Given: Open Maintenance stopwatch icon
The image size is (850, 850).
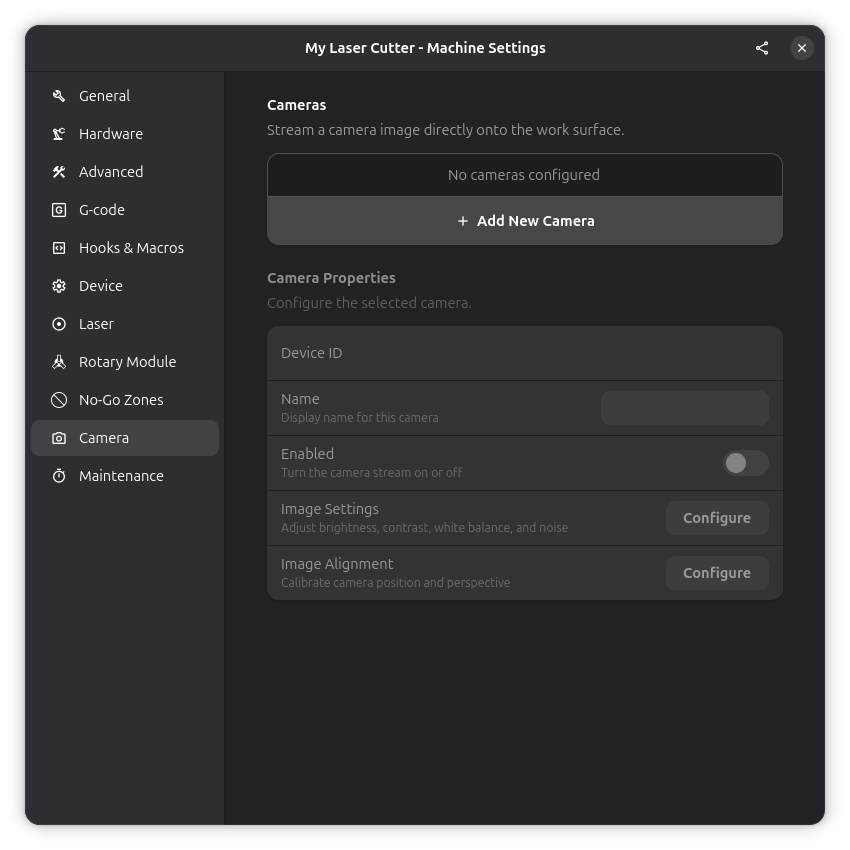Looking at the screenshot, I should [59, 476].
